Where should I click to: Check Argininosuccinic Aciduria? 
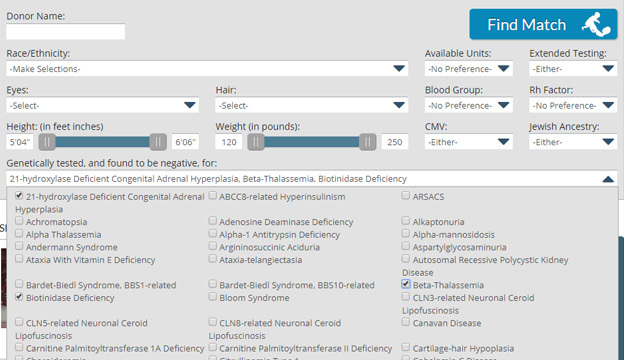click(213, 246)
